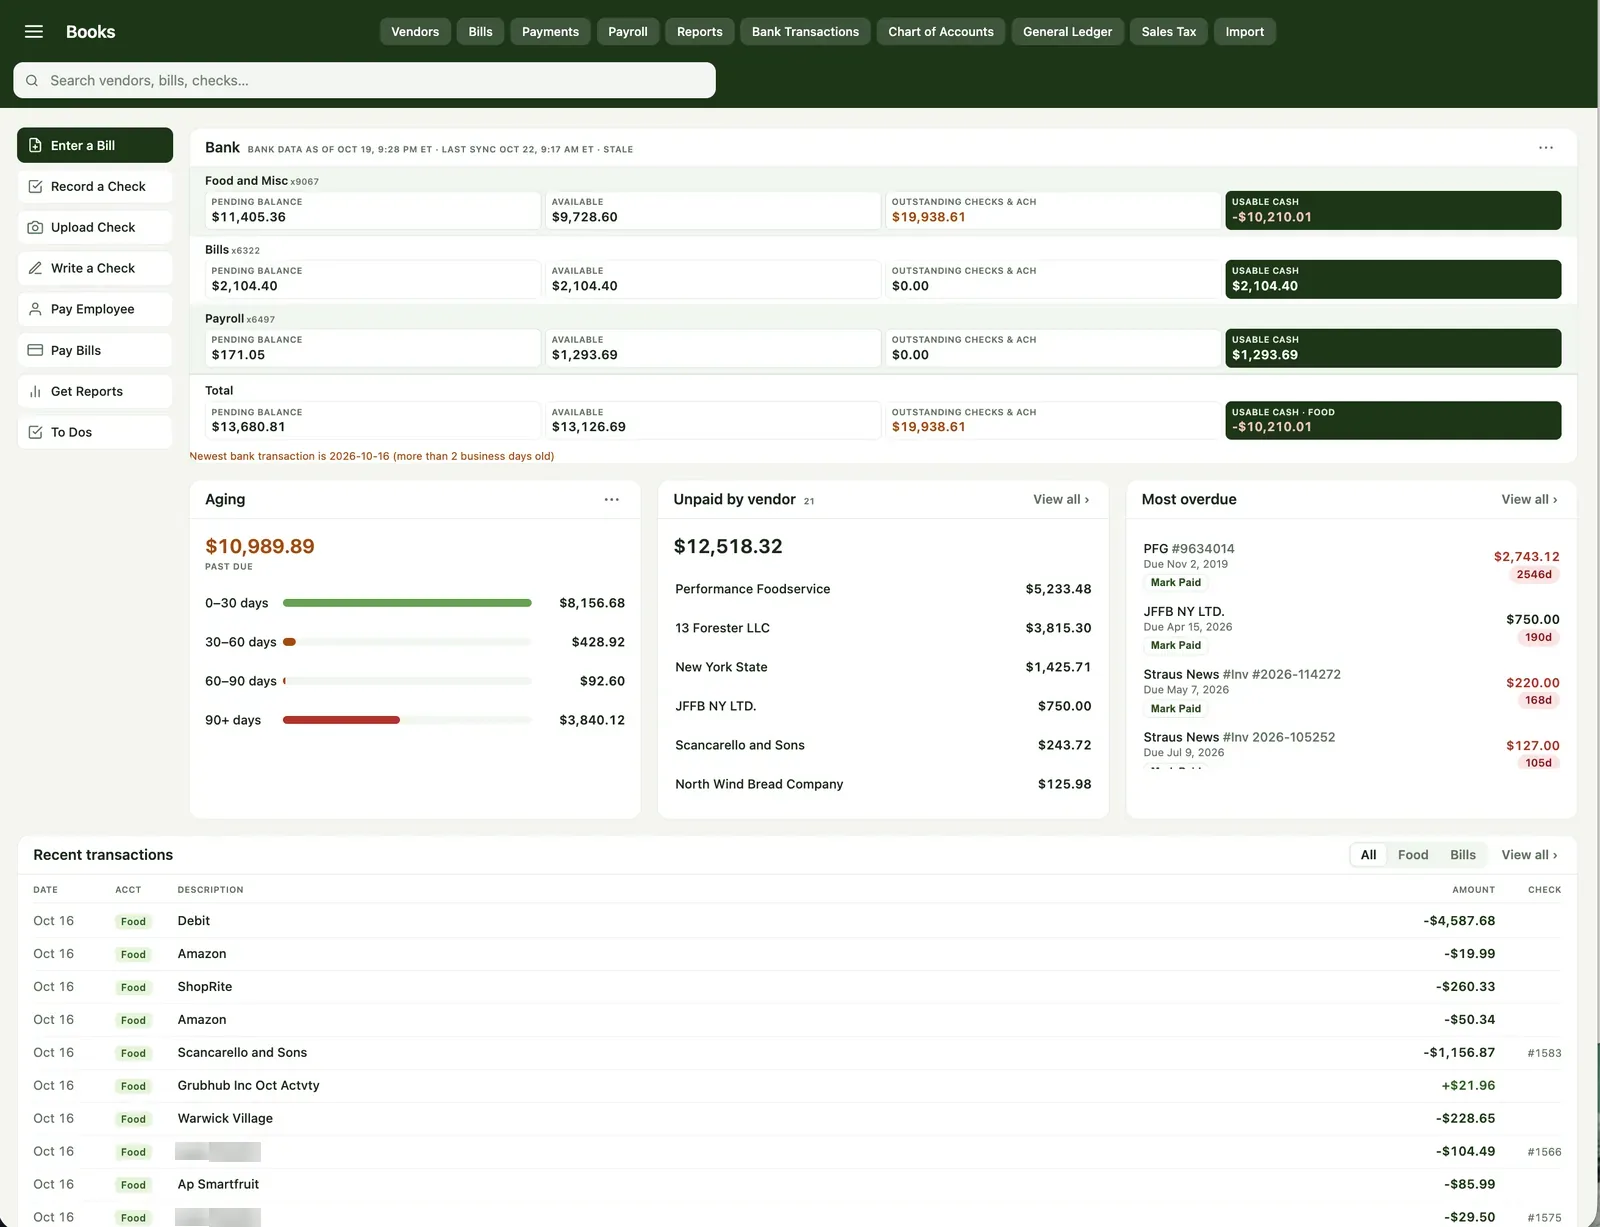Click the Write a Check pen icon
Viewport: 1600px width, 1227px height.
[x=35, y=268]
